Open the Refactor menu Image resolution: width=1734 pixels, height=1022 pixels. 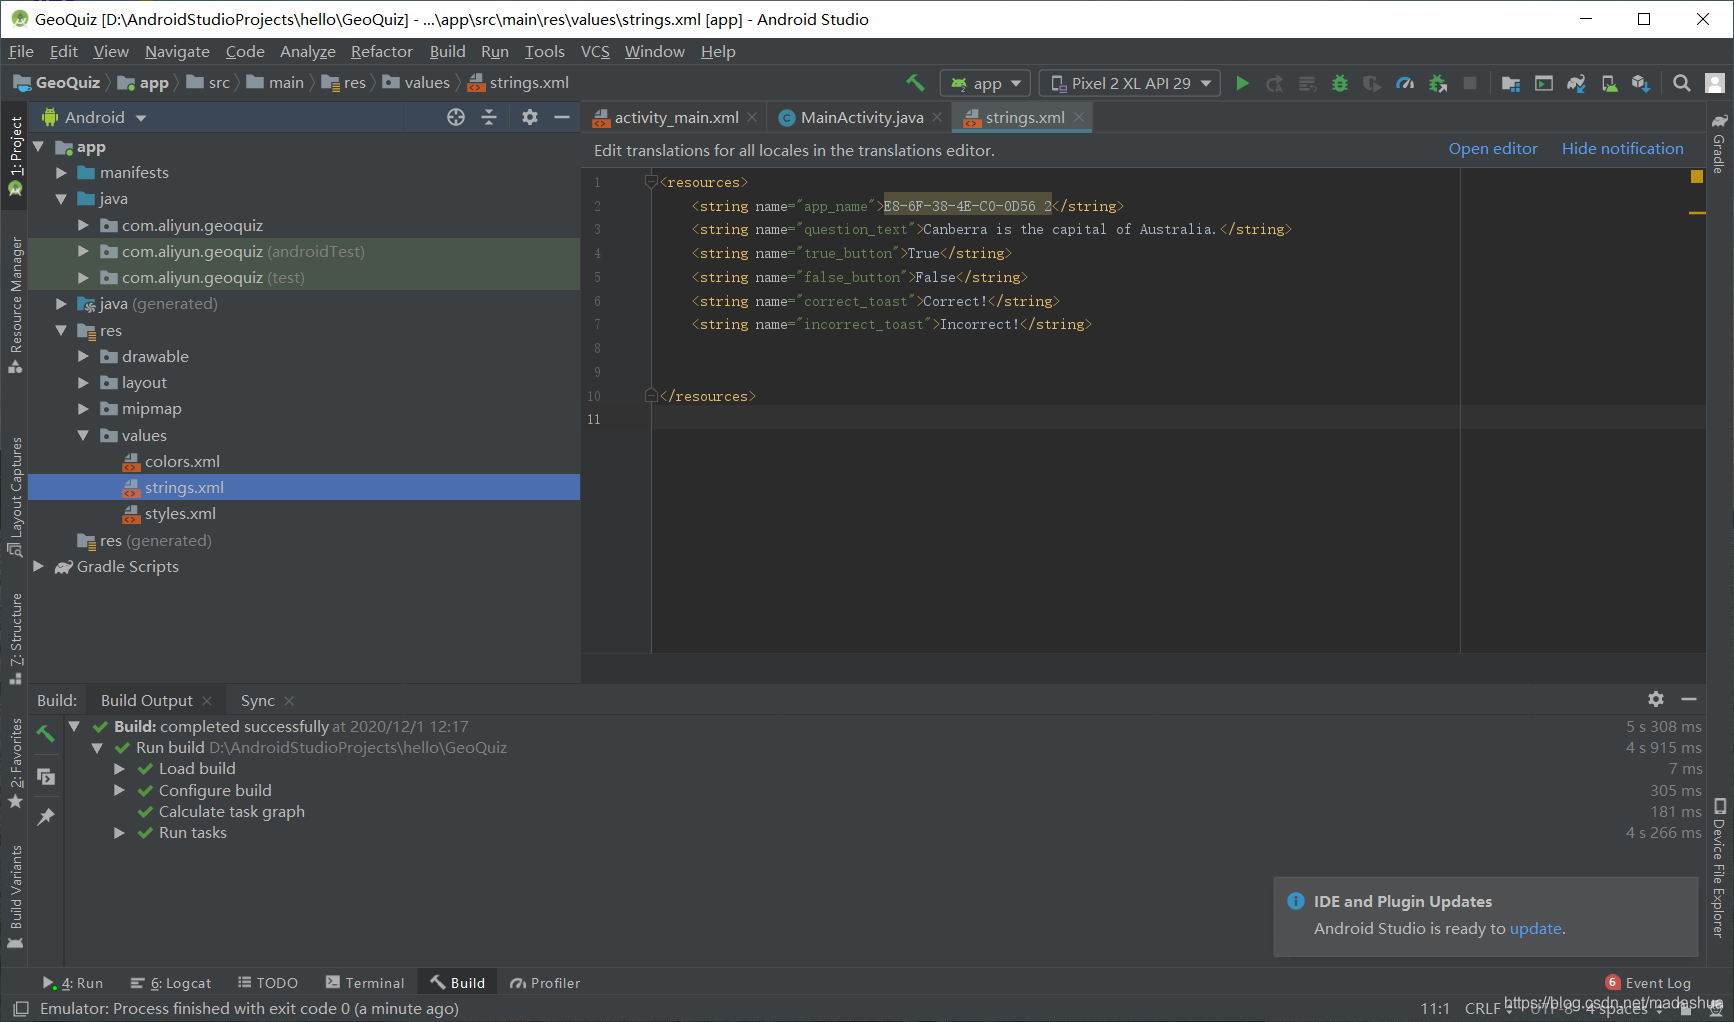tap(381, 51)
